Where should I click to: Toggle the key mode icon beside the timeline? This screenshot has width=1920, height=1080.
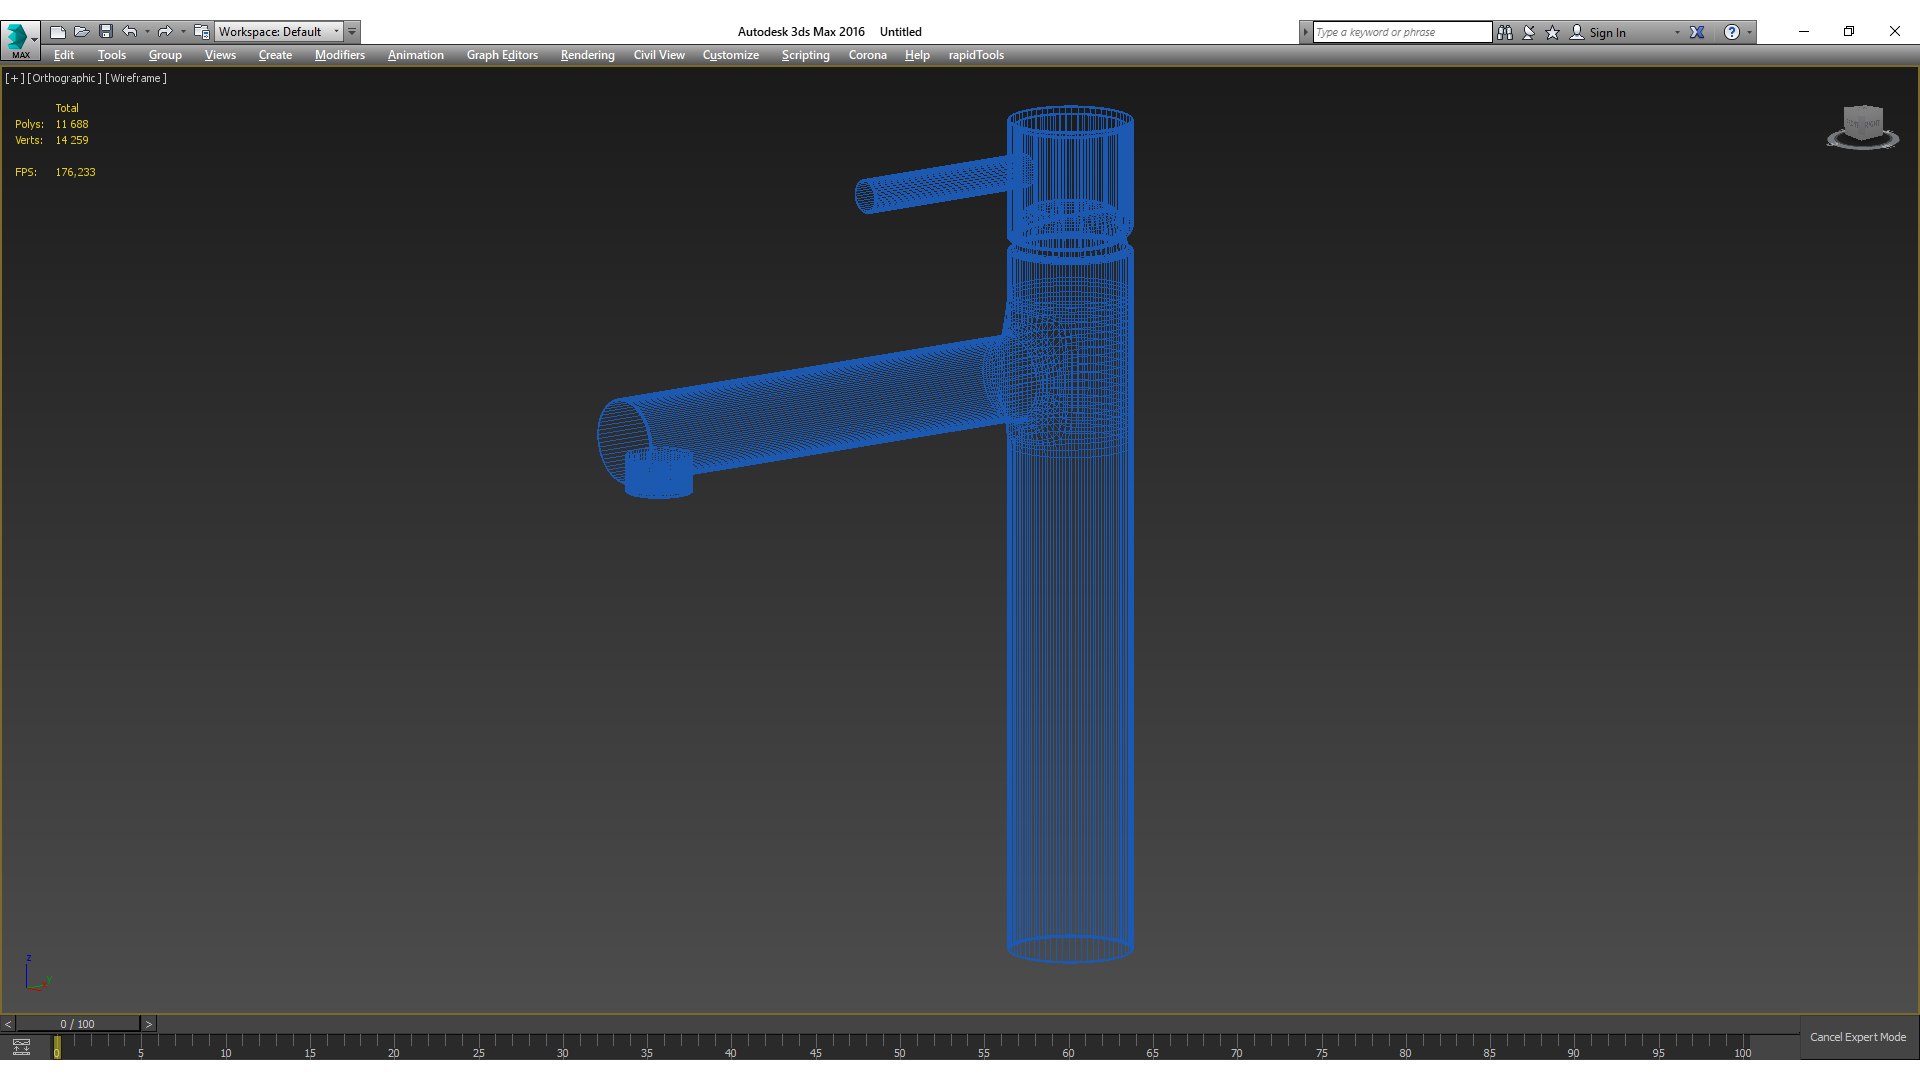pyautogui.click(x=21, y=1047)
